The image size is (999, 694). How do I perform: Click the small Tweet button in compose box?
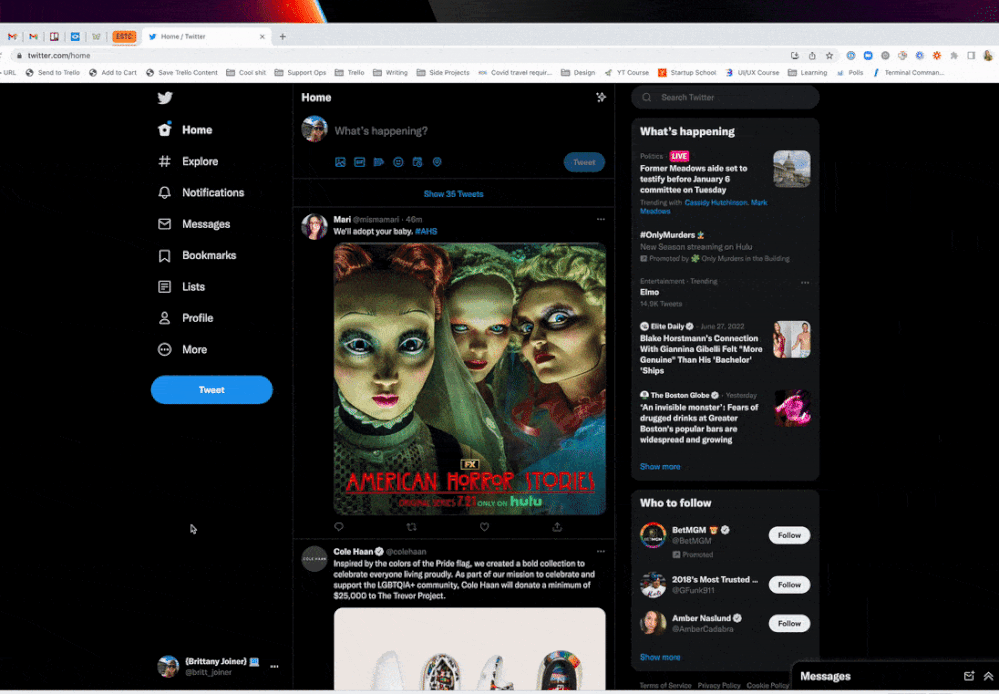[584, 162]
